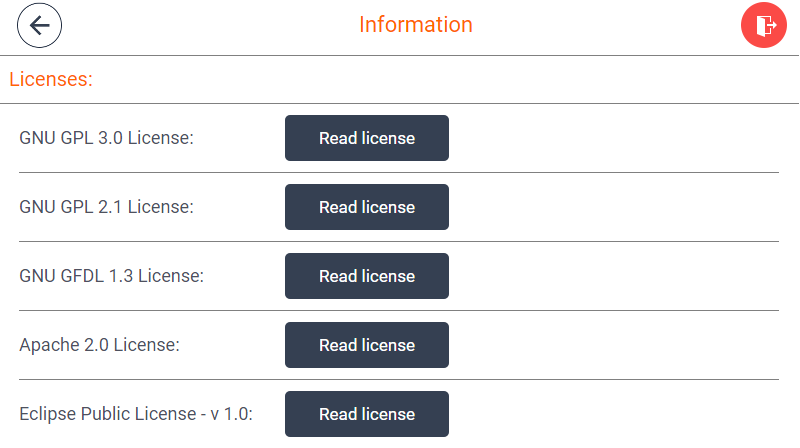The height and width of the screenshot is (448, 800).
Task: Click the line beneath the Licenses heading
Action: pyautogui.click(x=399, y=104)
